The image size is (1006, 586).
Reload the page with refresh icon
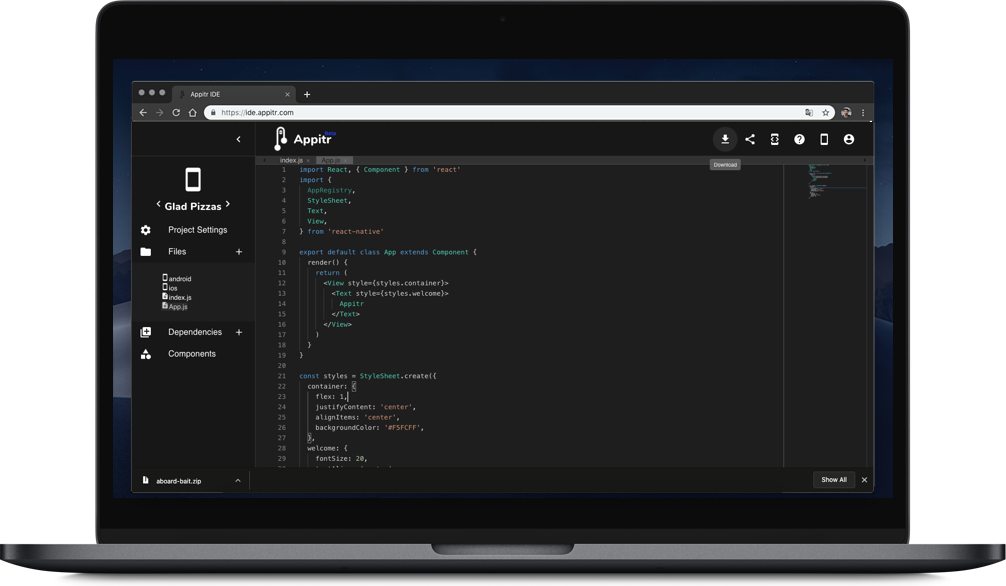pos(176,112)
